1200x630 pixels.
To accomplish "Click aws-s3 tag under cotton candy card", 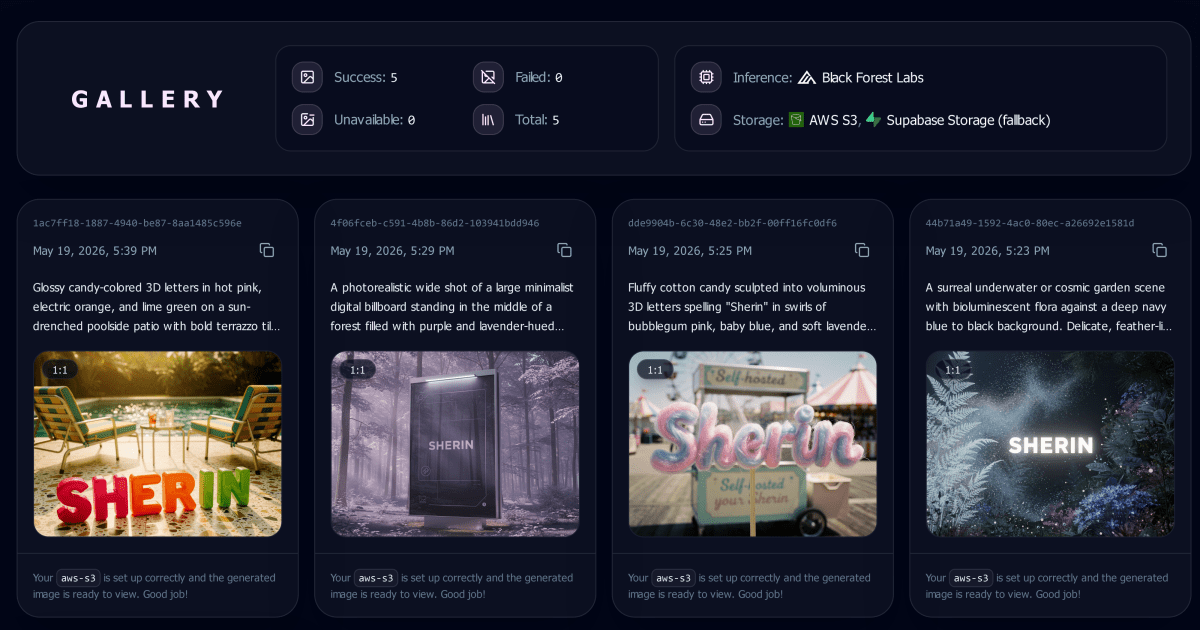I will click(x=674, y=578).
